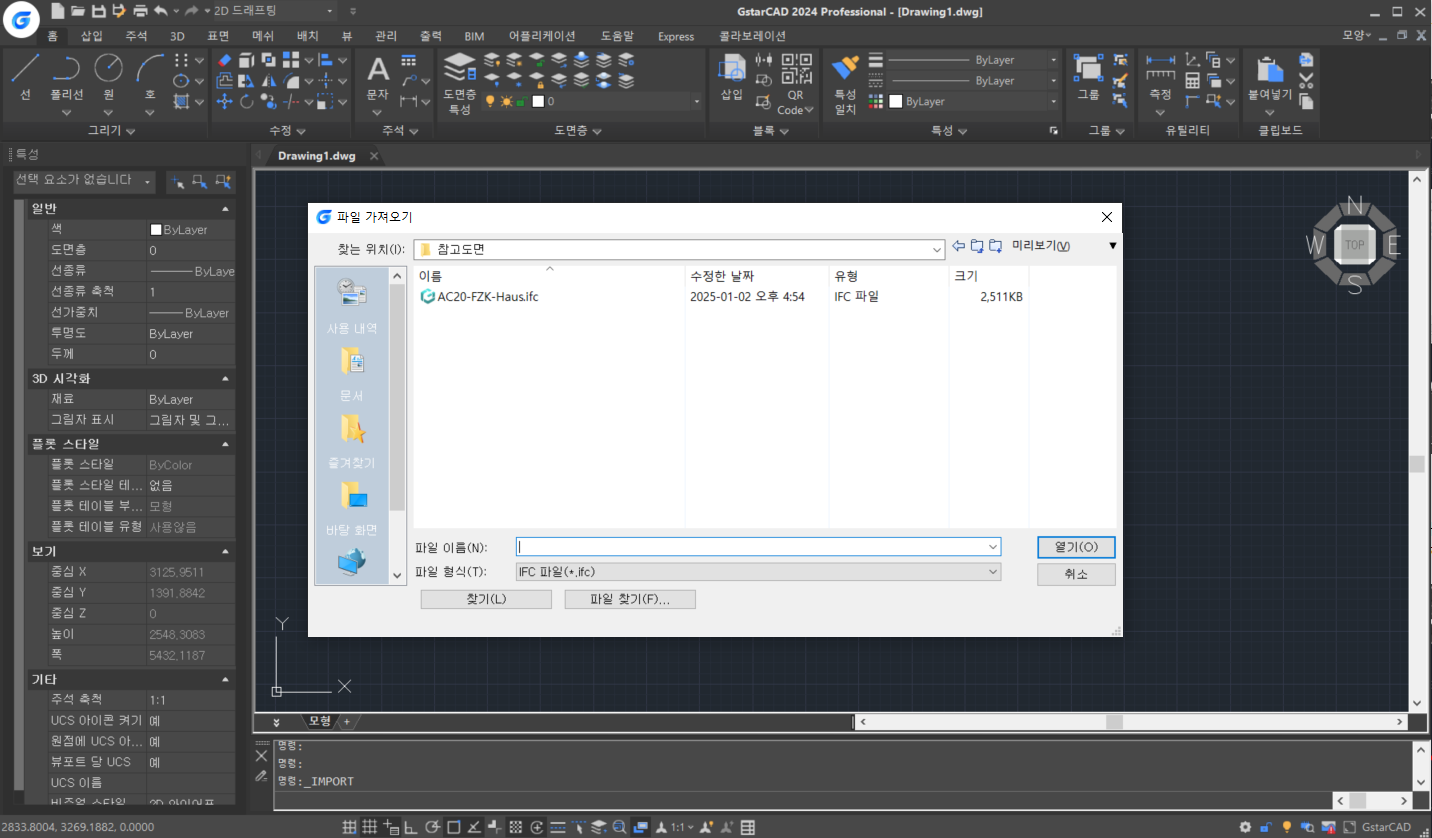
Task: Go back using the dialog's back arrow
Action: click(958, 246)
